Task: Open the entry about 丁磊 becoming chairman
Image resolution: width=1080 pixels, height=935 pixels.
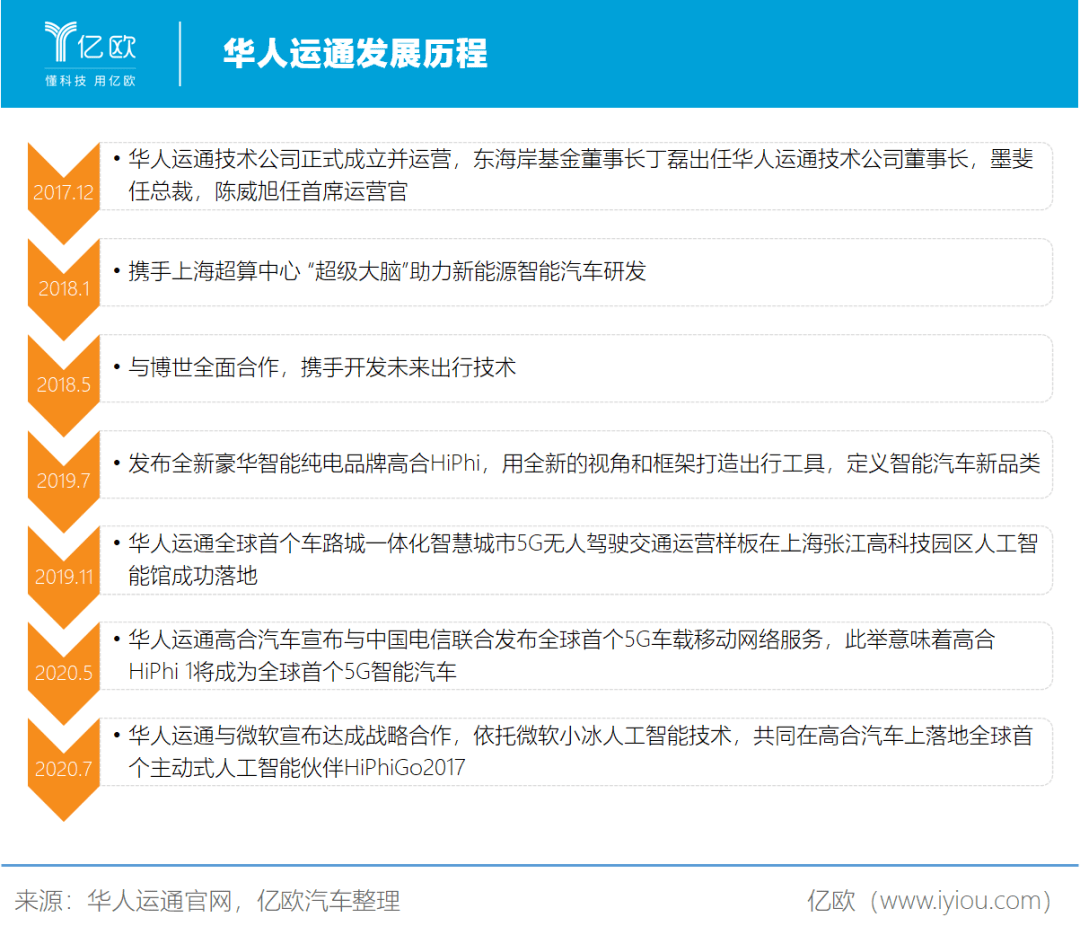Action: pyautogui.click(x=580, y=175)
